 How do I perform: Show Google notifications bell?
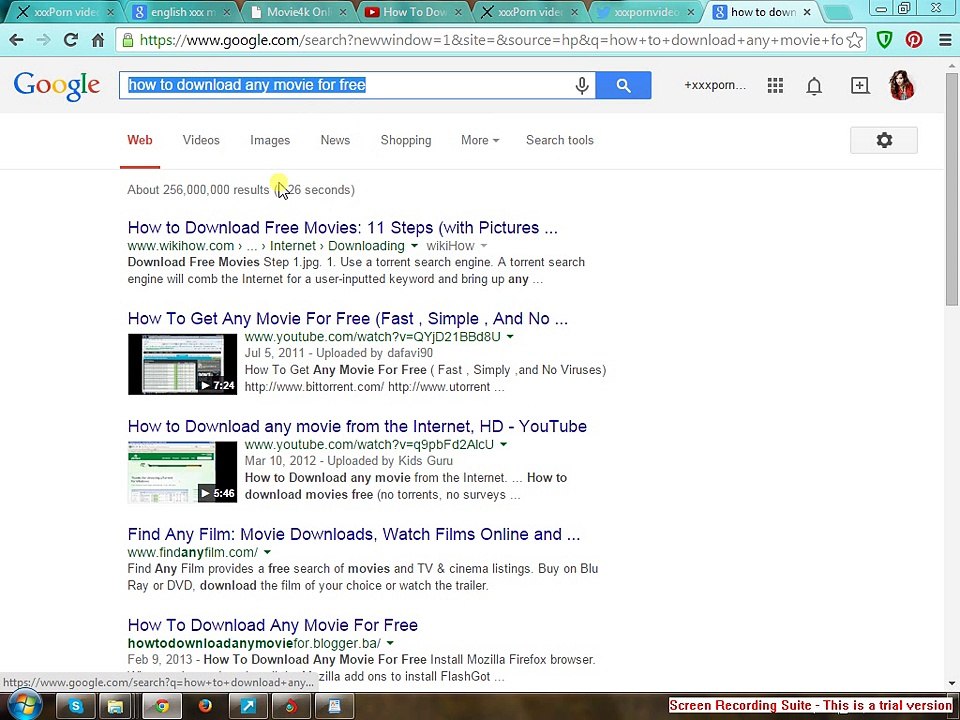pyautogui.click(x=814, y=86)
